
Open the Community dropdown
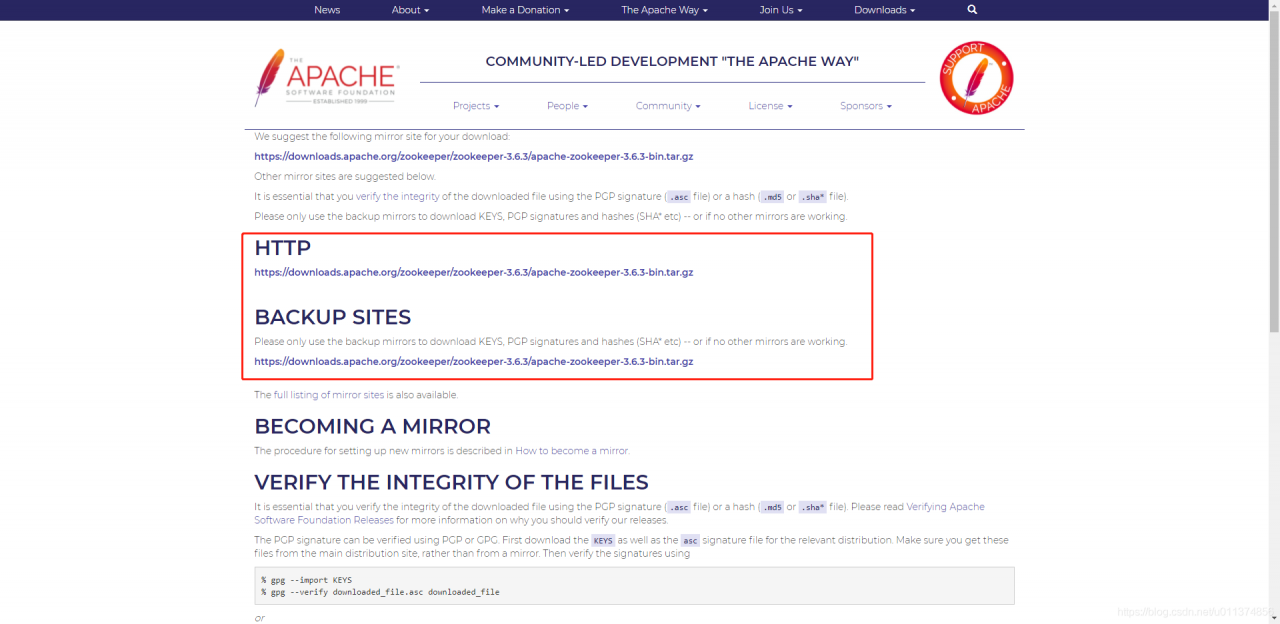click(668, 106)
